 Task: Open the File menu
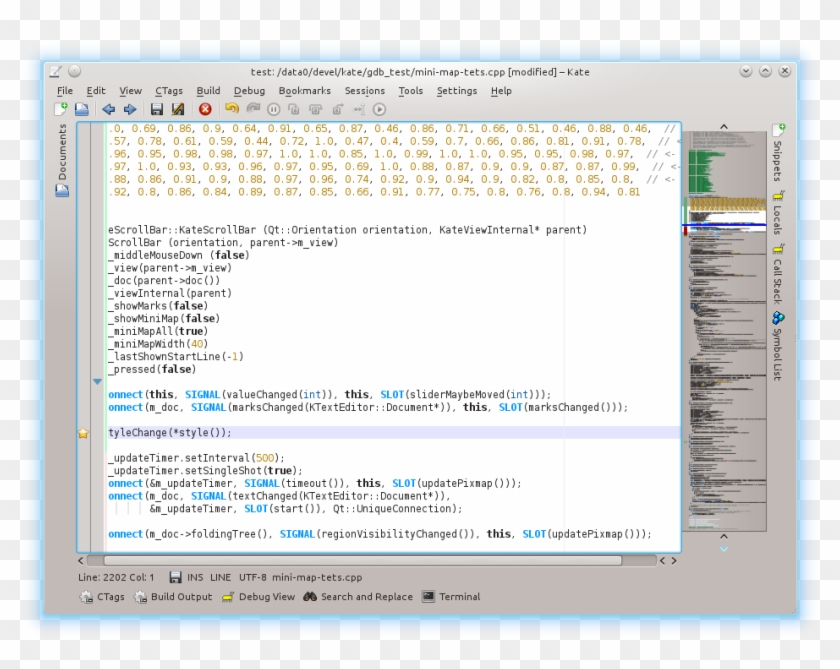pos(65,91)
